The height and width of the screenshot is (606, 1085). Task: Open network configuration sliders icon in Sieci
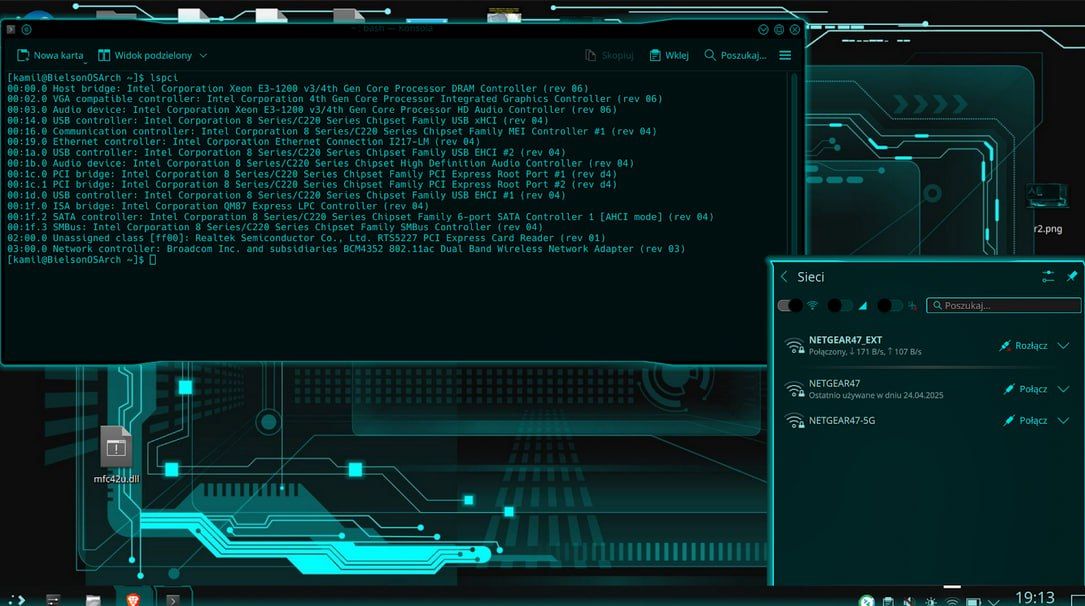[1048, 277]
